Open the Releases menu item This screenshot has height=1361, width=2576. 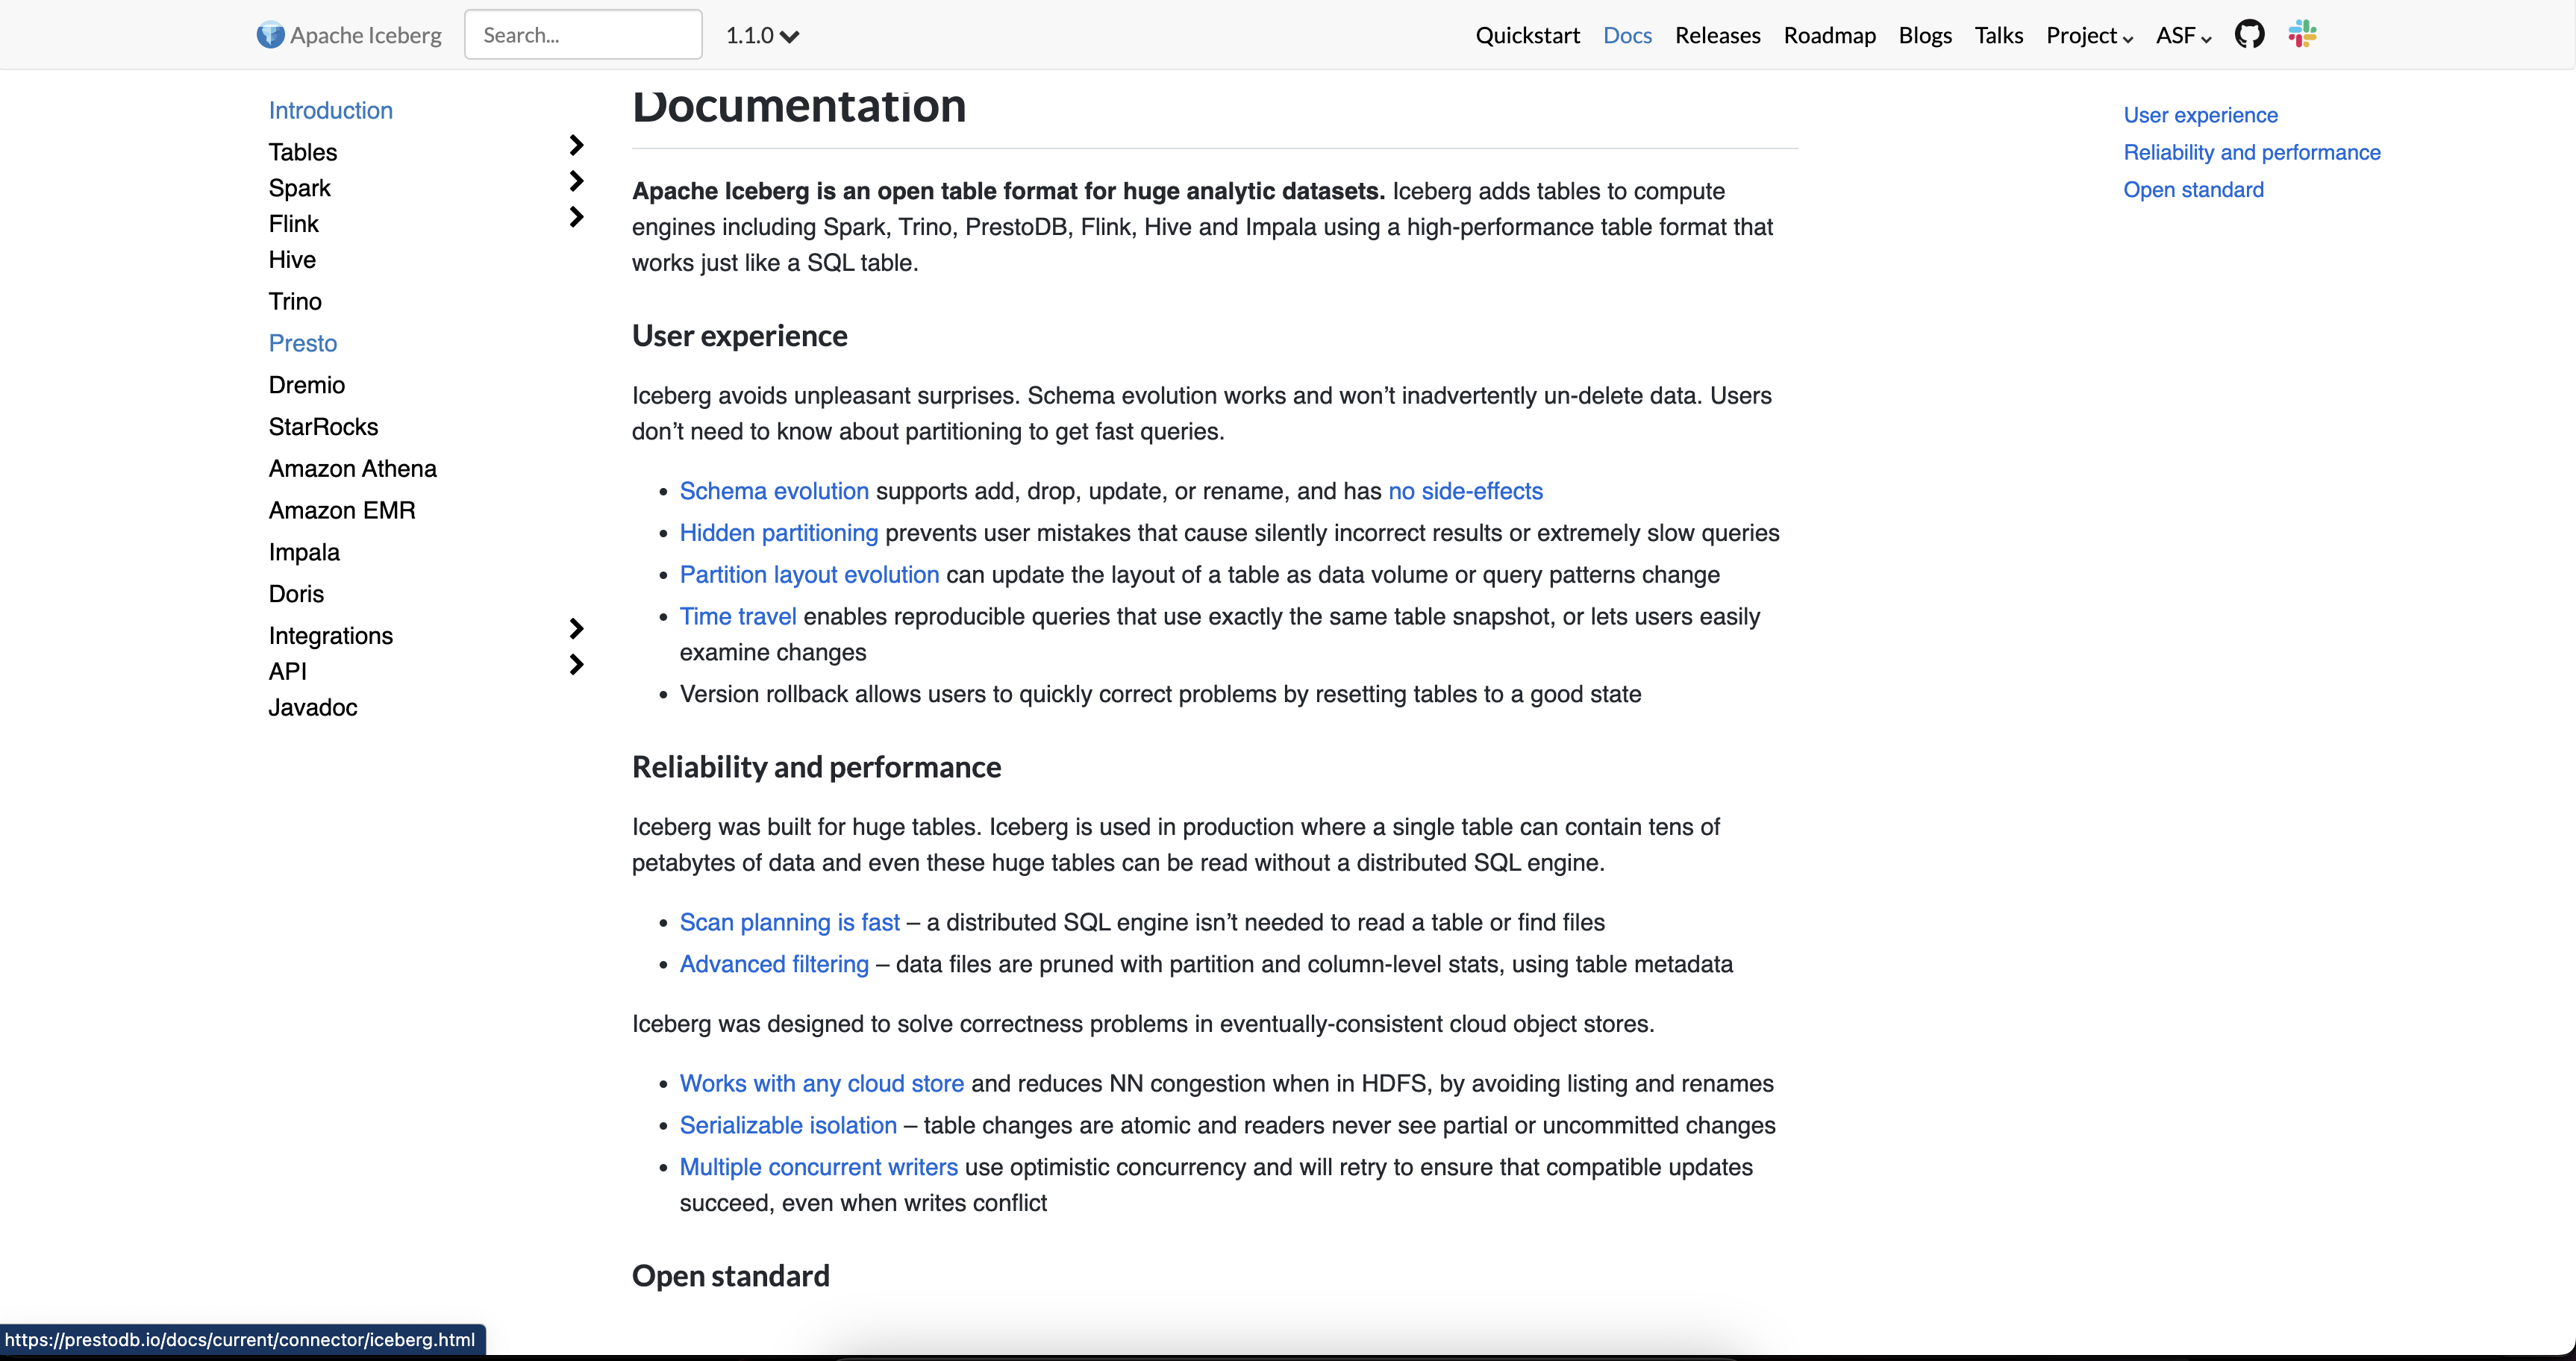(x=1718, y=35)
